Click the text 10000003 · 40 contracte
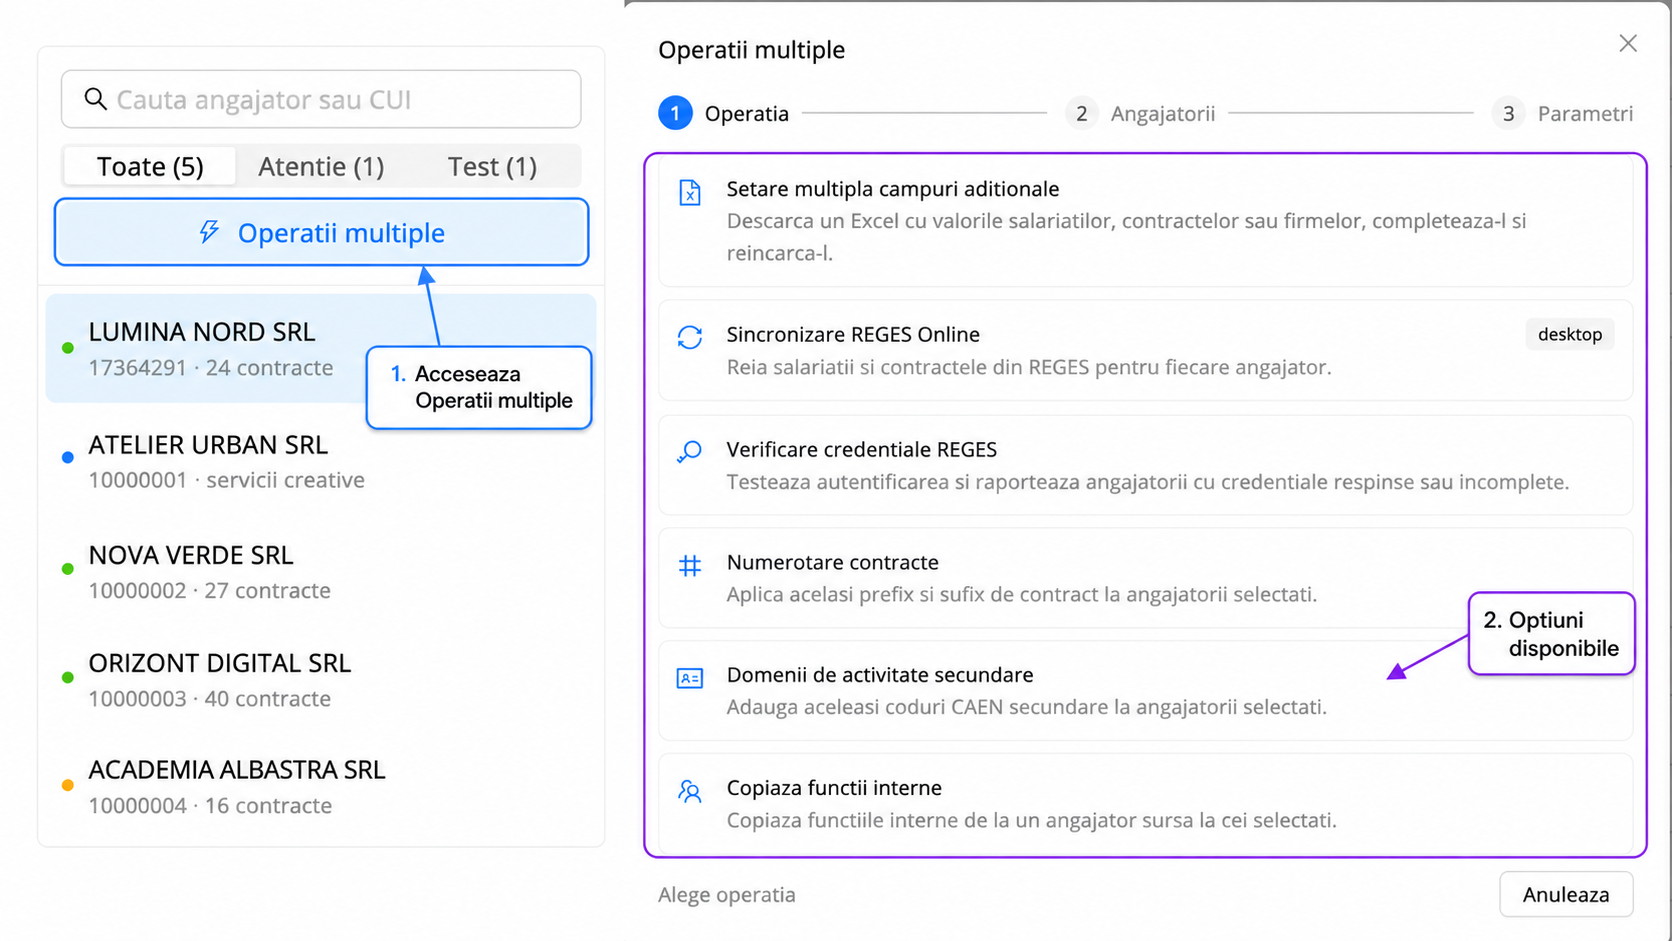 pos(210,699)
